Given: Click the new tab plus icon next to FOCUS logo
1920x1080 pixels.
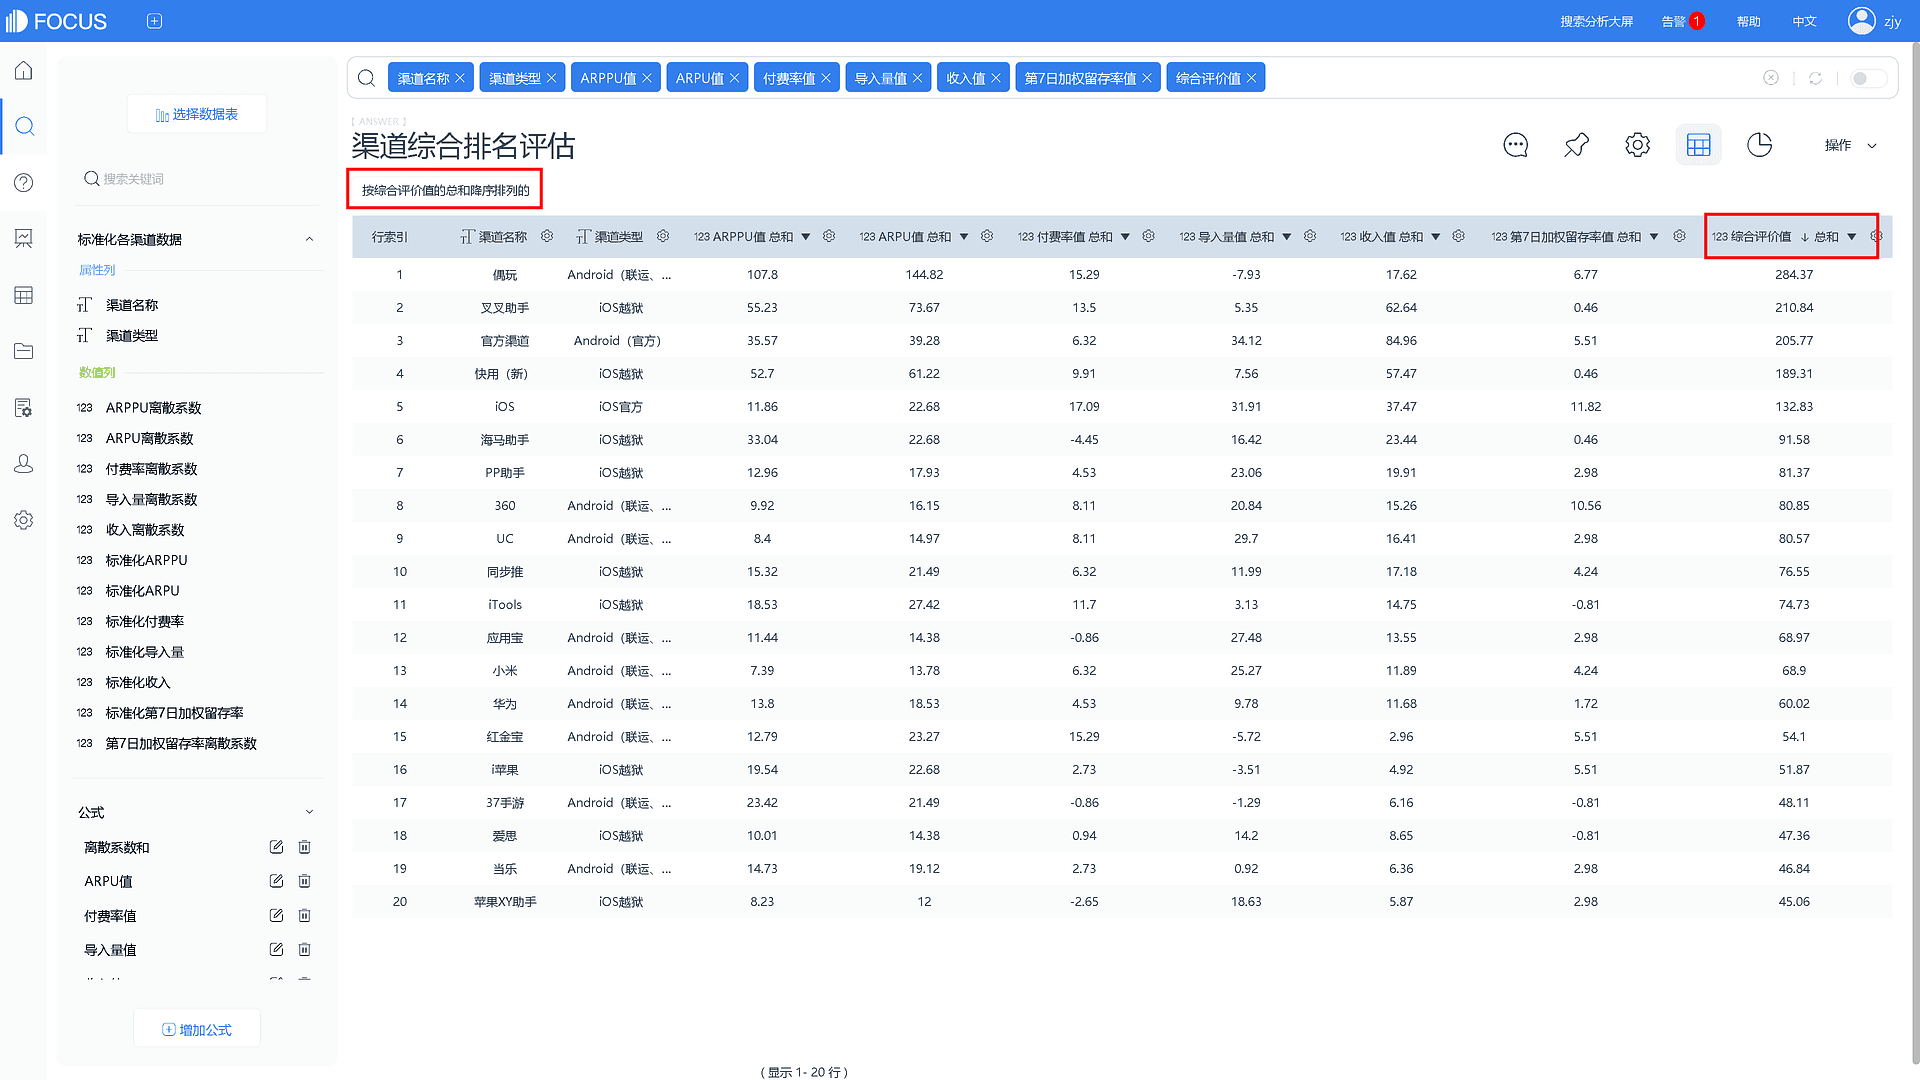Looking at the screenshot, I should click(x=154, y=21).
